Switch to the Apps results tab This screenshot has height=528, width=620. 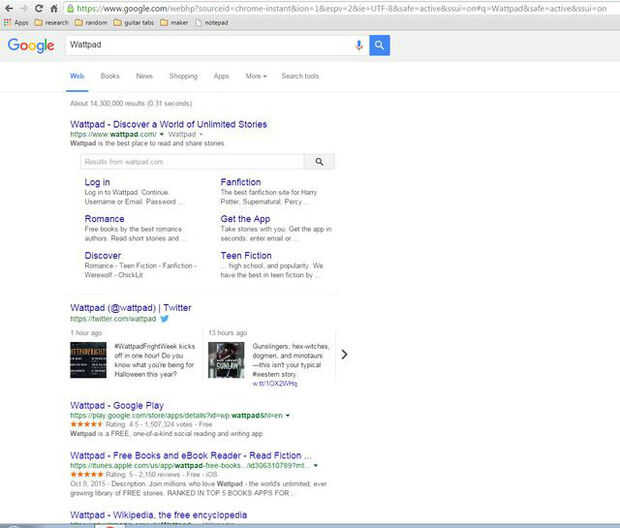(221, 76)
